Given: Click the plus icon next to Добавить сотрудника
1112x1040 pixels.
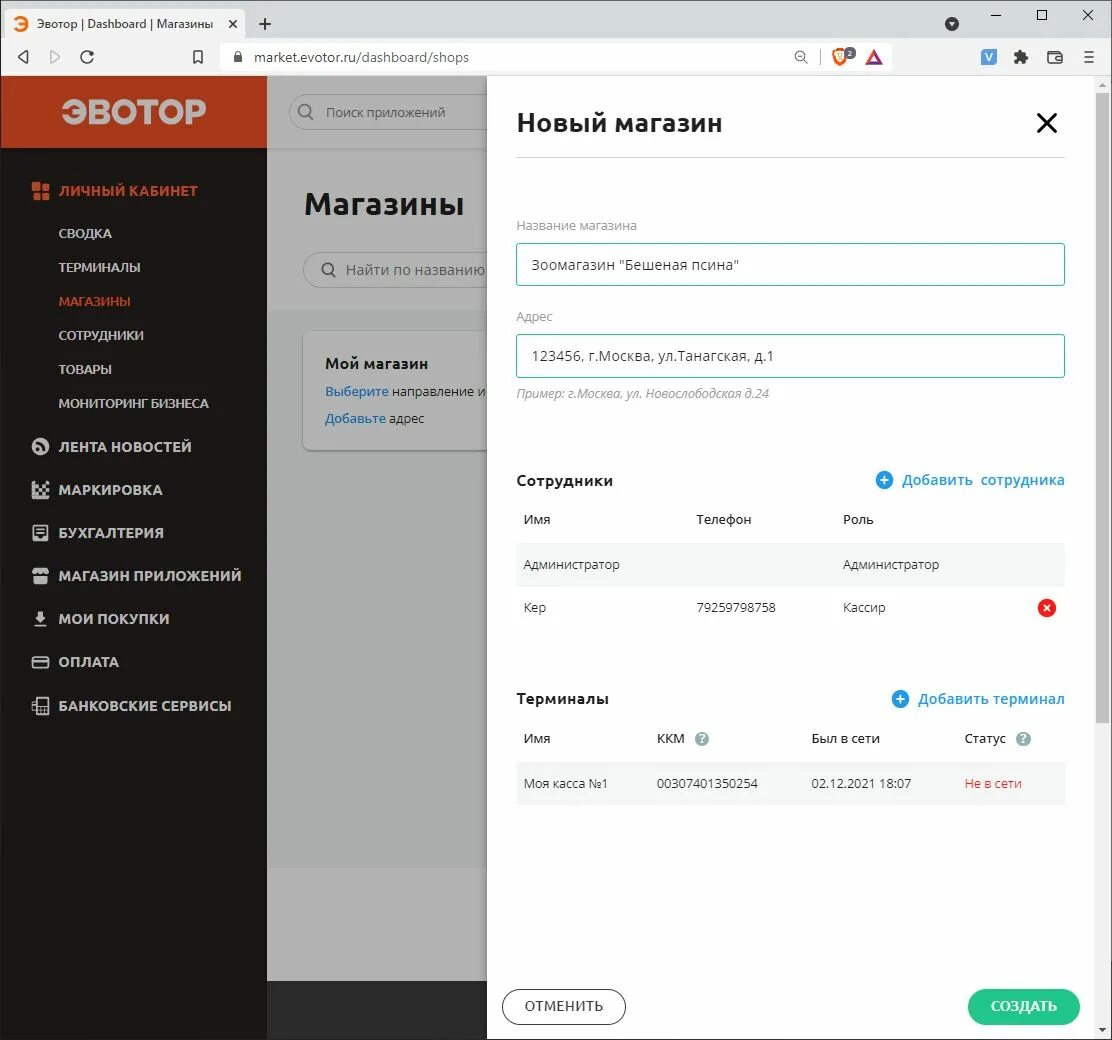Looking at the screenshot, I should 884,480.
